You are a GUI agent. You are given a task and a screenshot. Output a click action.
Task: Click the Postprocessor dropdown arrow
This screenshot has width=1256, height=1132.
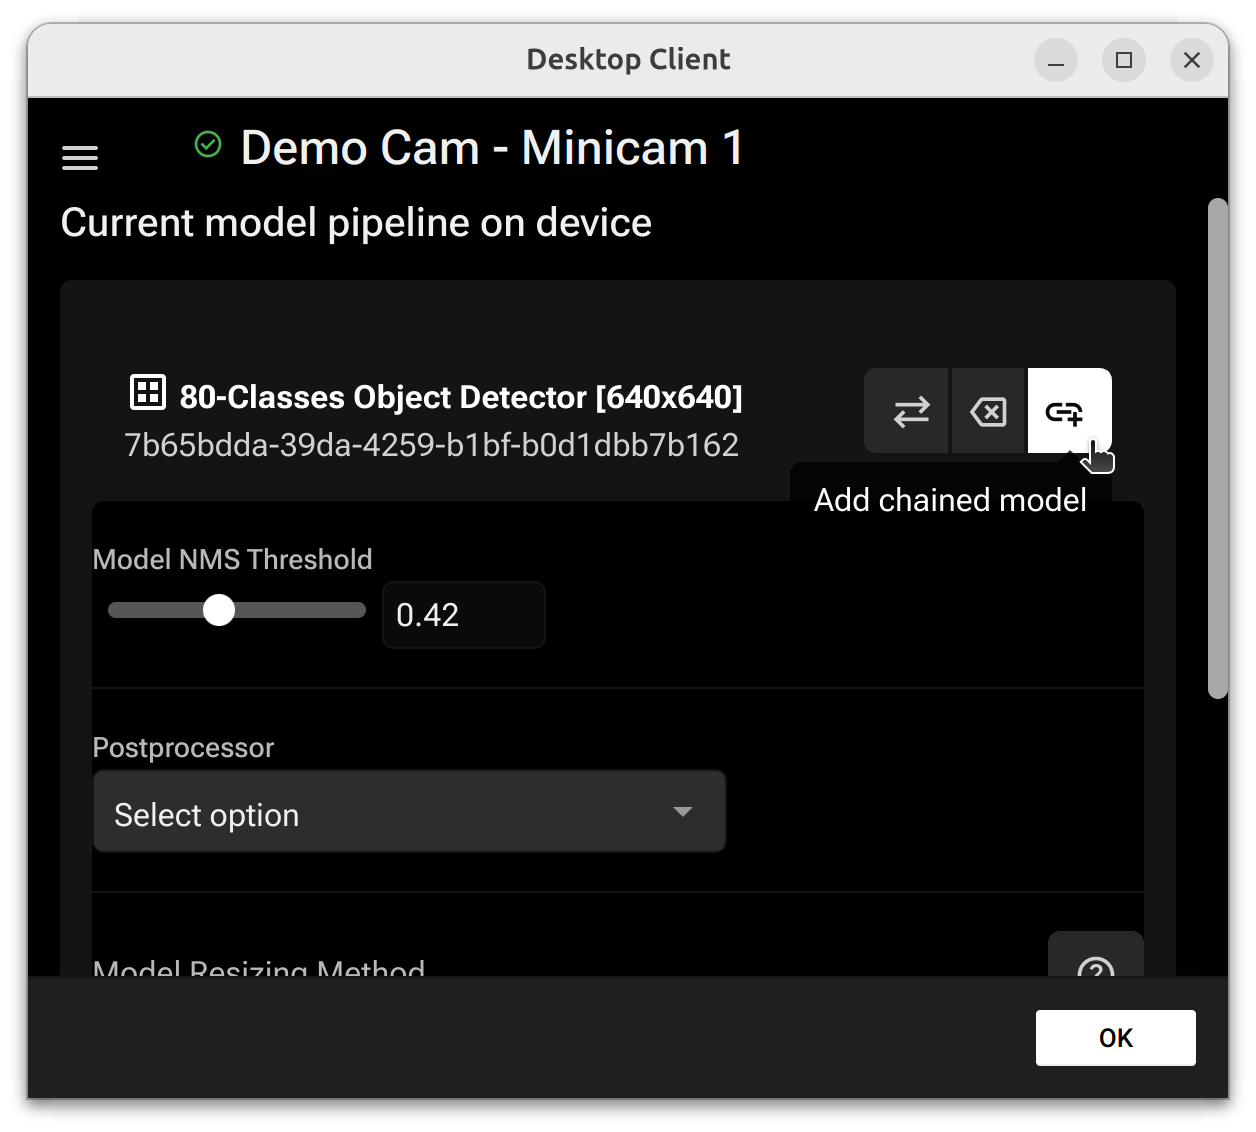[683, 812]
